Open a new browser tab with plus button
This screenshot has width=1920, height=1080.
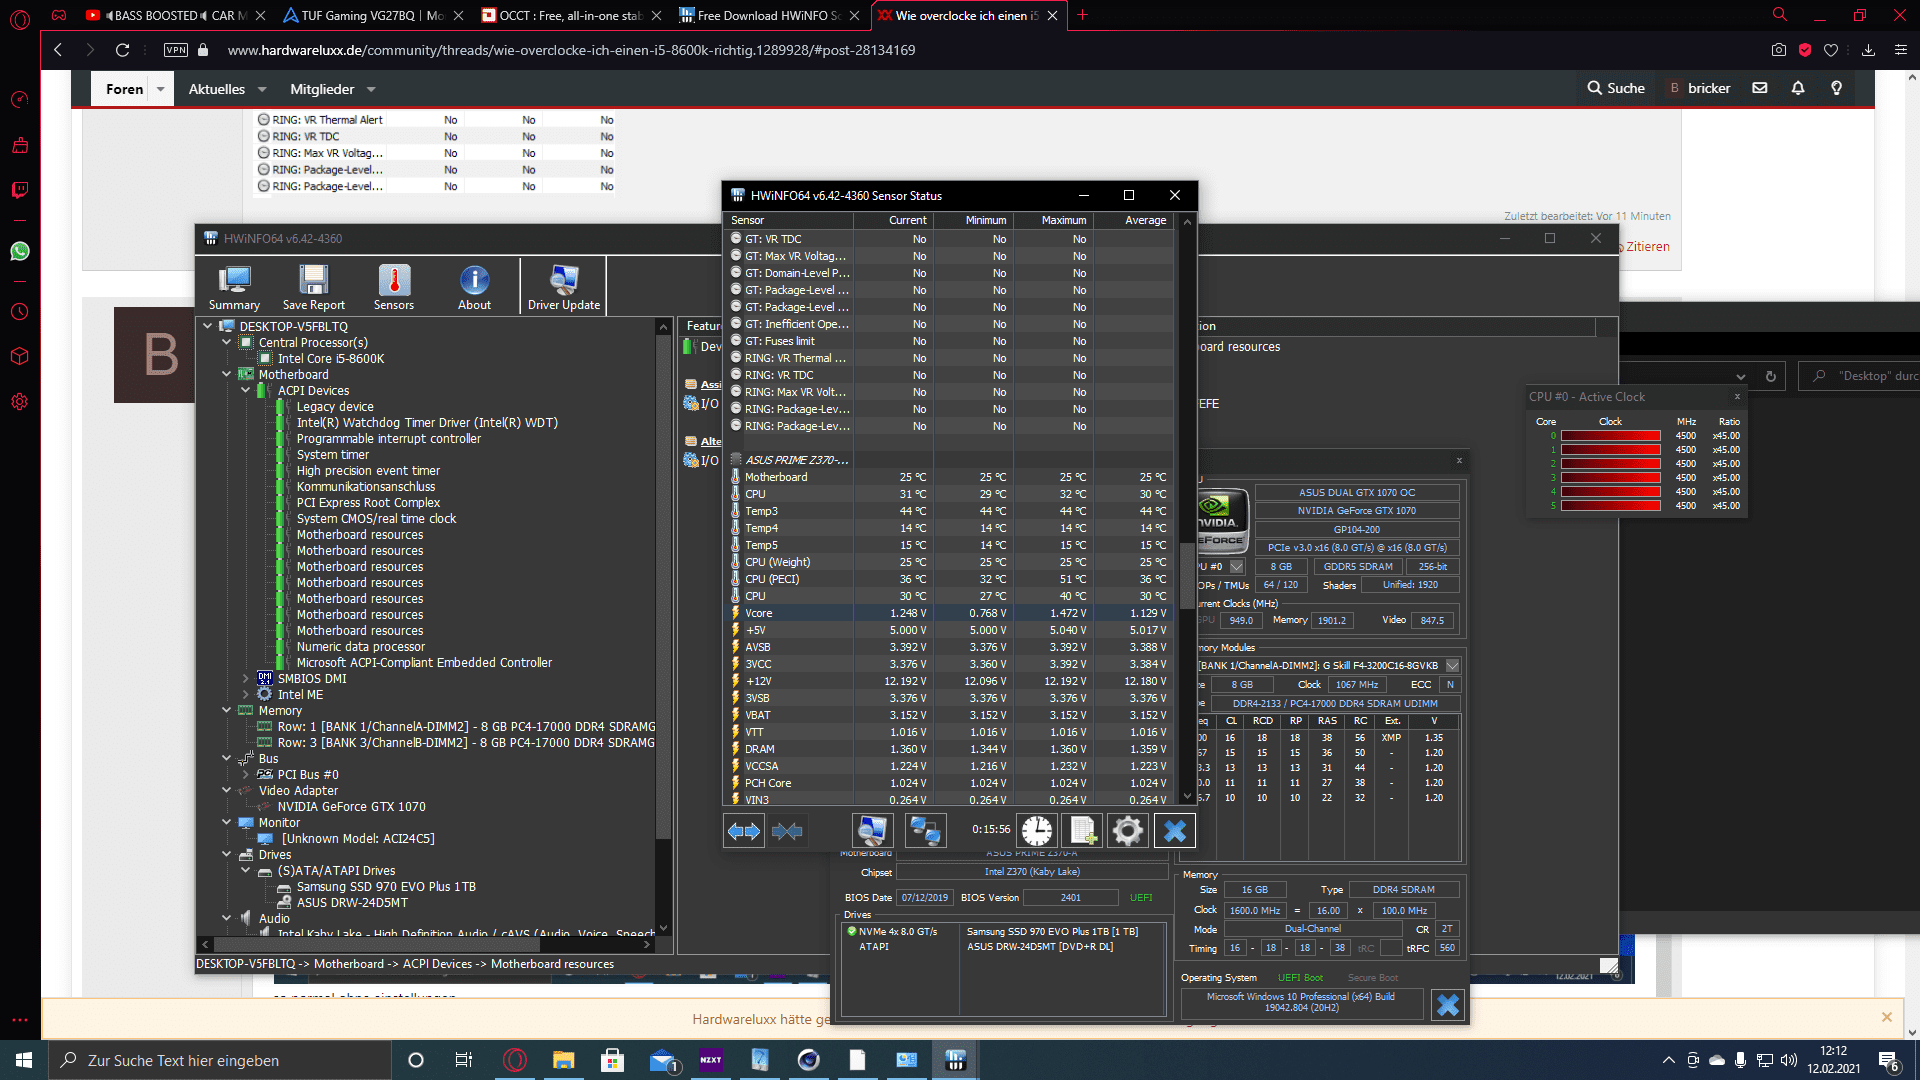tap(1082, 15)
